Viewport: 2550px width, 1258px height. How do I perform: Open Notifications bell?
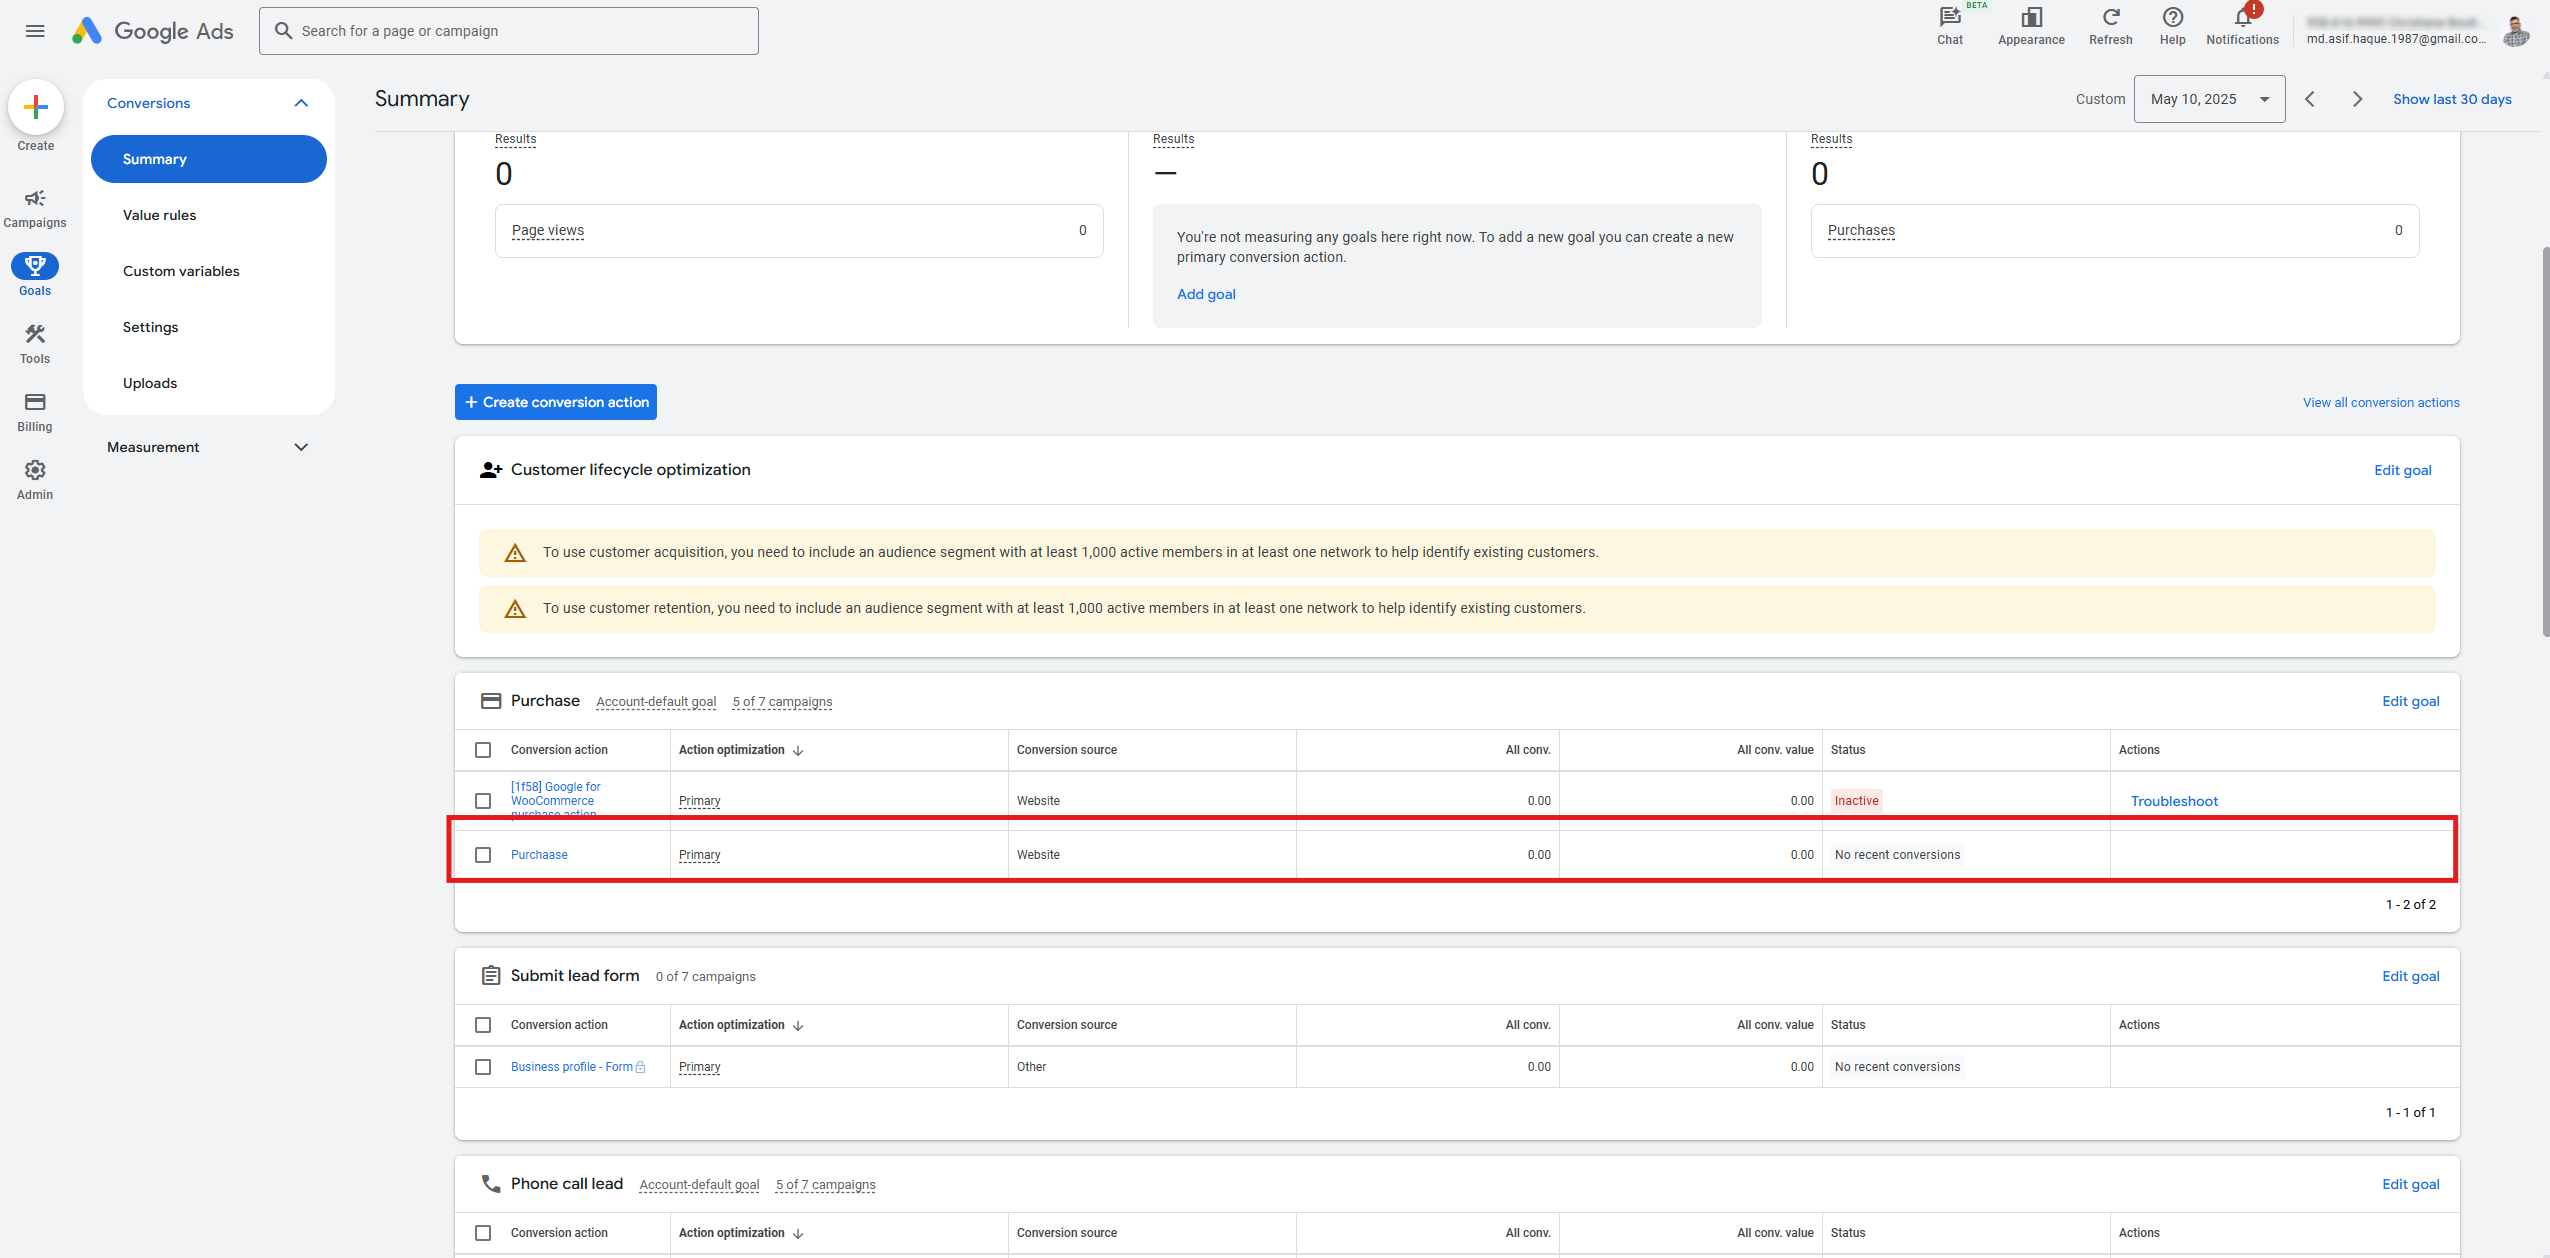point(2242,25)
